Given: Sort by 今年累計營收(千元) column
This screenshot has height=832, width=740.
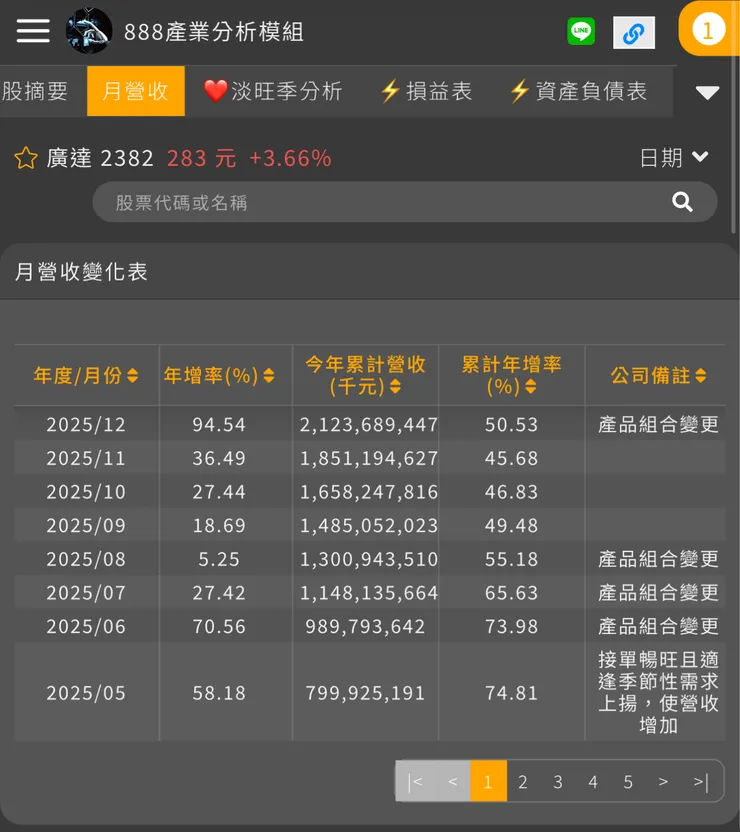Looking at the screenshot, I should 365,376.
